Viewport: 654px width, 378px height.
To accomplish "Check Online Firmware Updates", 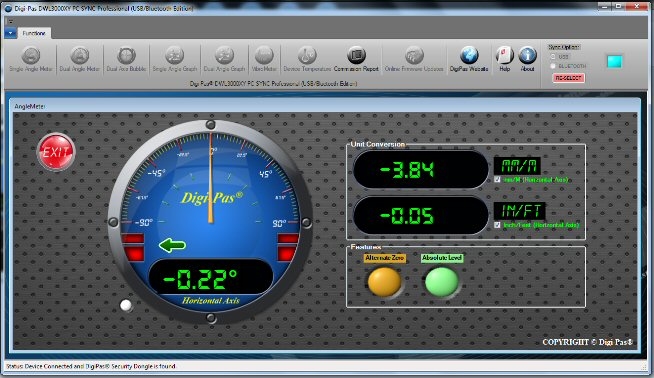I will (x=414, y=60).
